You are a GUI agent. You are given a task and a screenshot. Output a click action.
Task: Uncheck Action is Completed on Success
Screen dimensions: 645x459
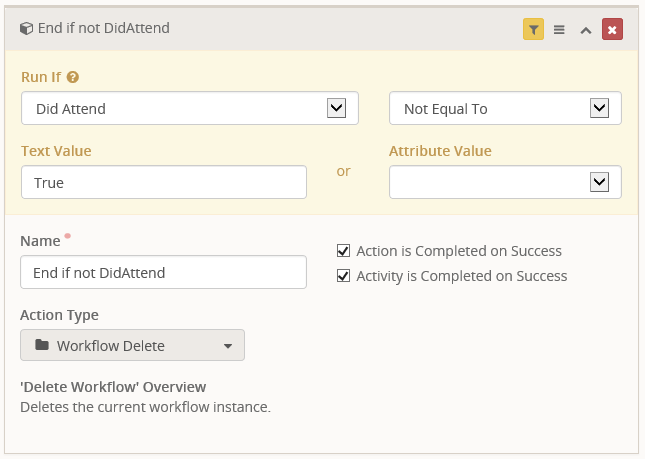point(343,251)
